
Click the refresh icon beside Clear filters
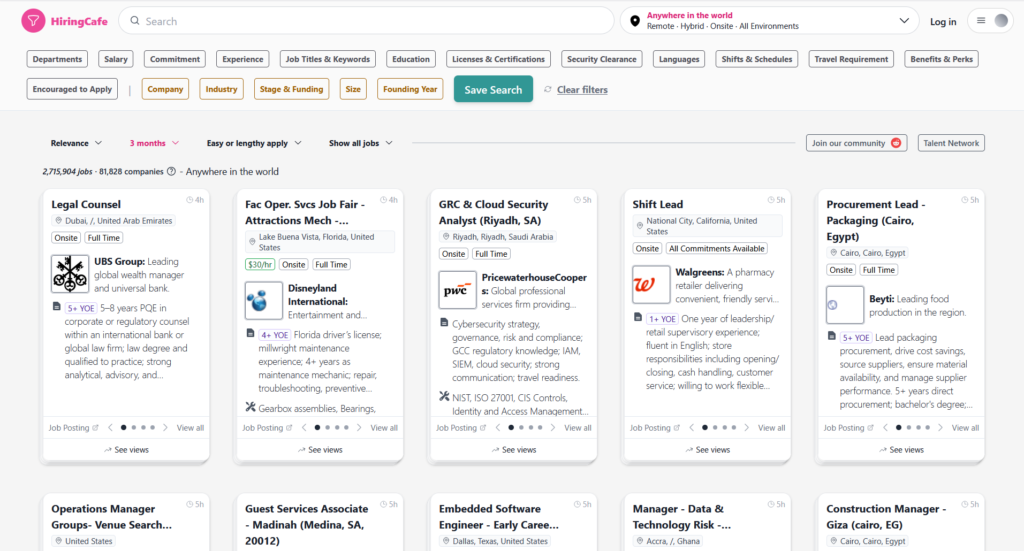[548, 89]
